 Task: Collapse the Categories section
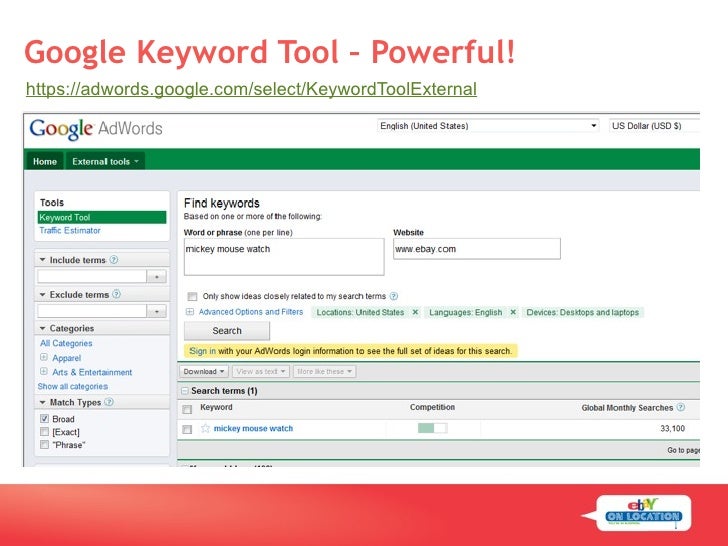coord(43,328)
